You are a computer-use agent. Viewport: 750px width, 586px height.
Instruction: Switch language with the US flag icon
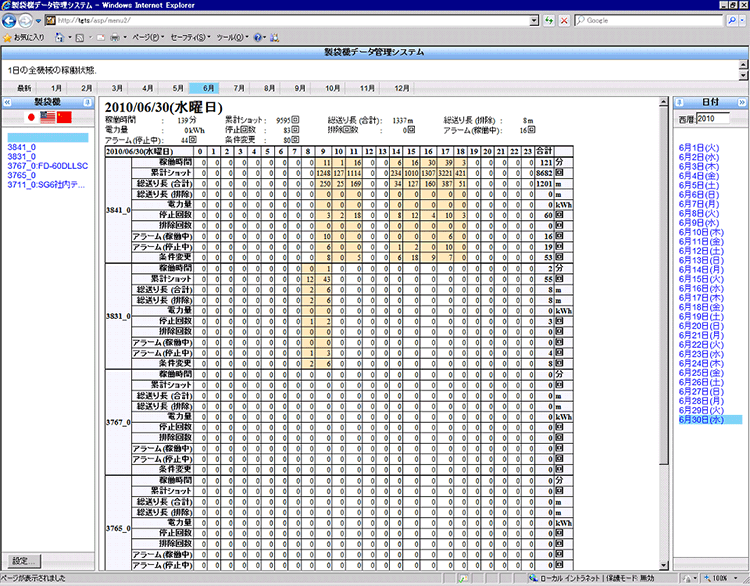pyautogui.click(x=47, y=118)
